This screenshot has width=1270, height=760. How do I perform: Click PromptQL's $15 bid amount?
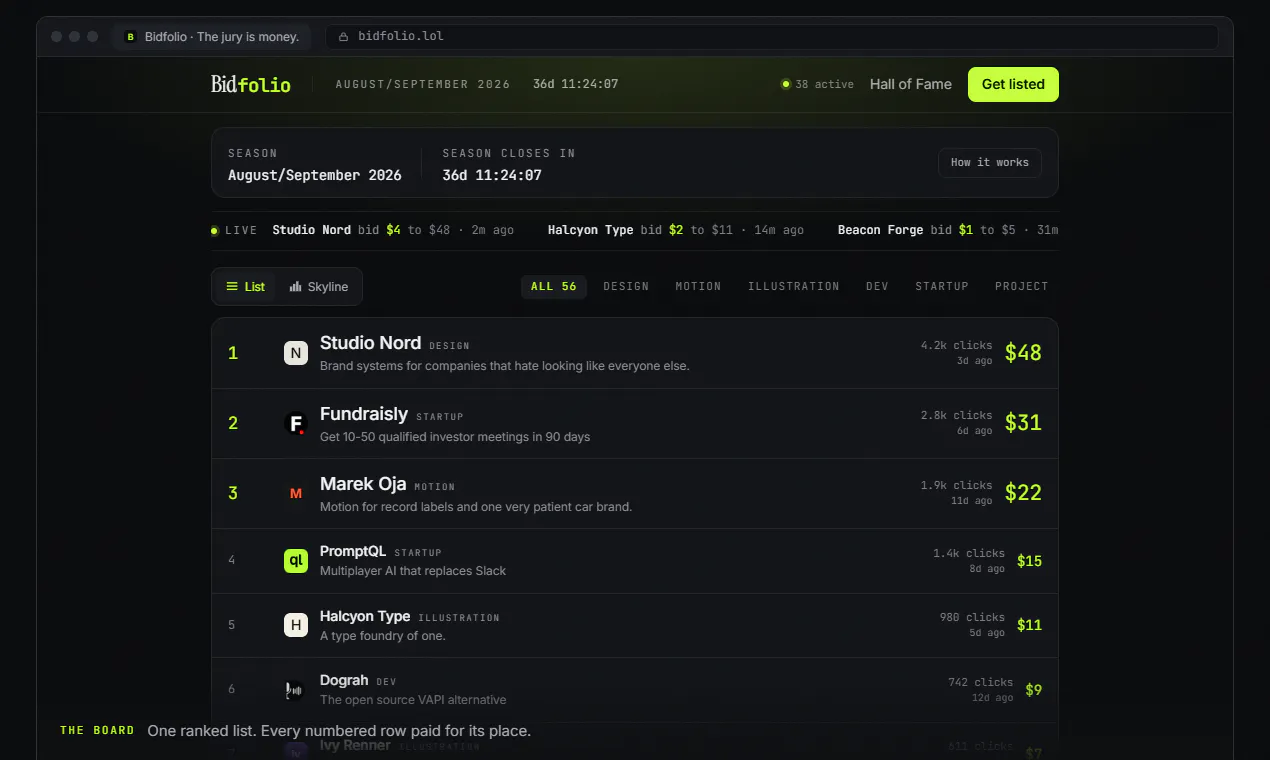1029,561
